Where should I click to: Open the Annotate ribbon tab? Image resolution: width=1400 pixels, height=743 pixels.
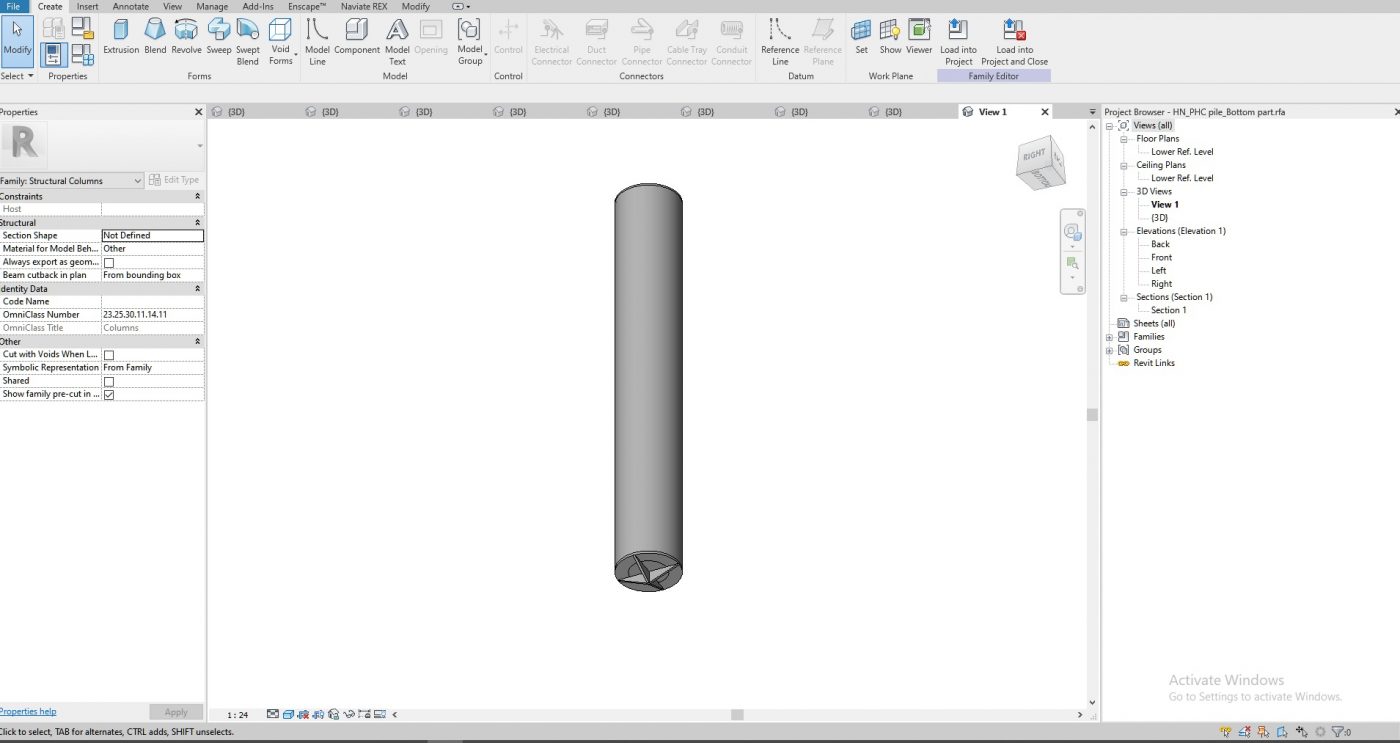(x=130, y=7)
